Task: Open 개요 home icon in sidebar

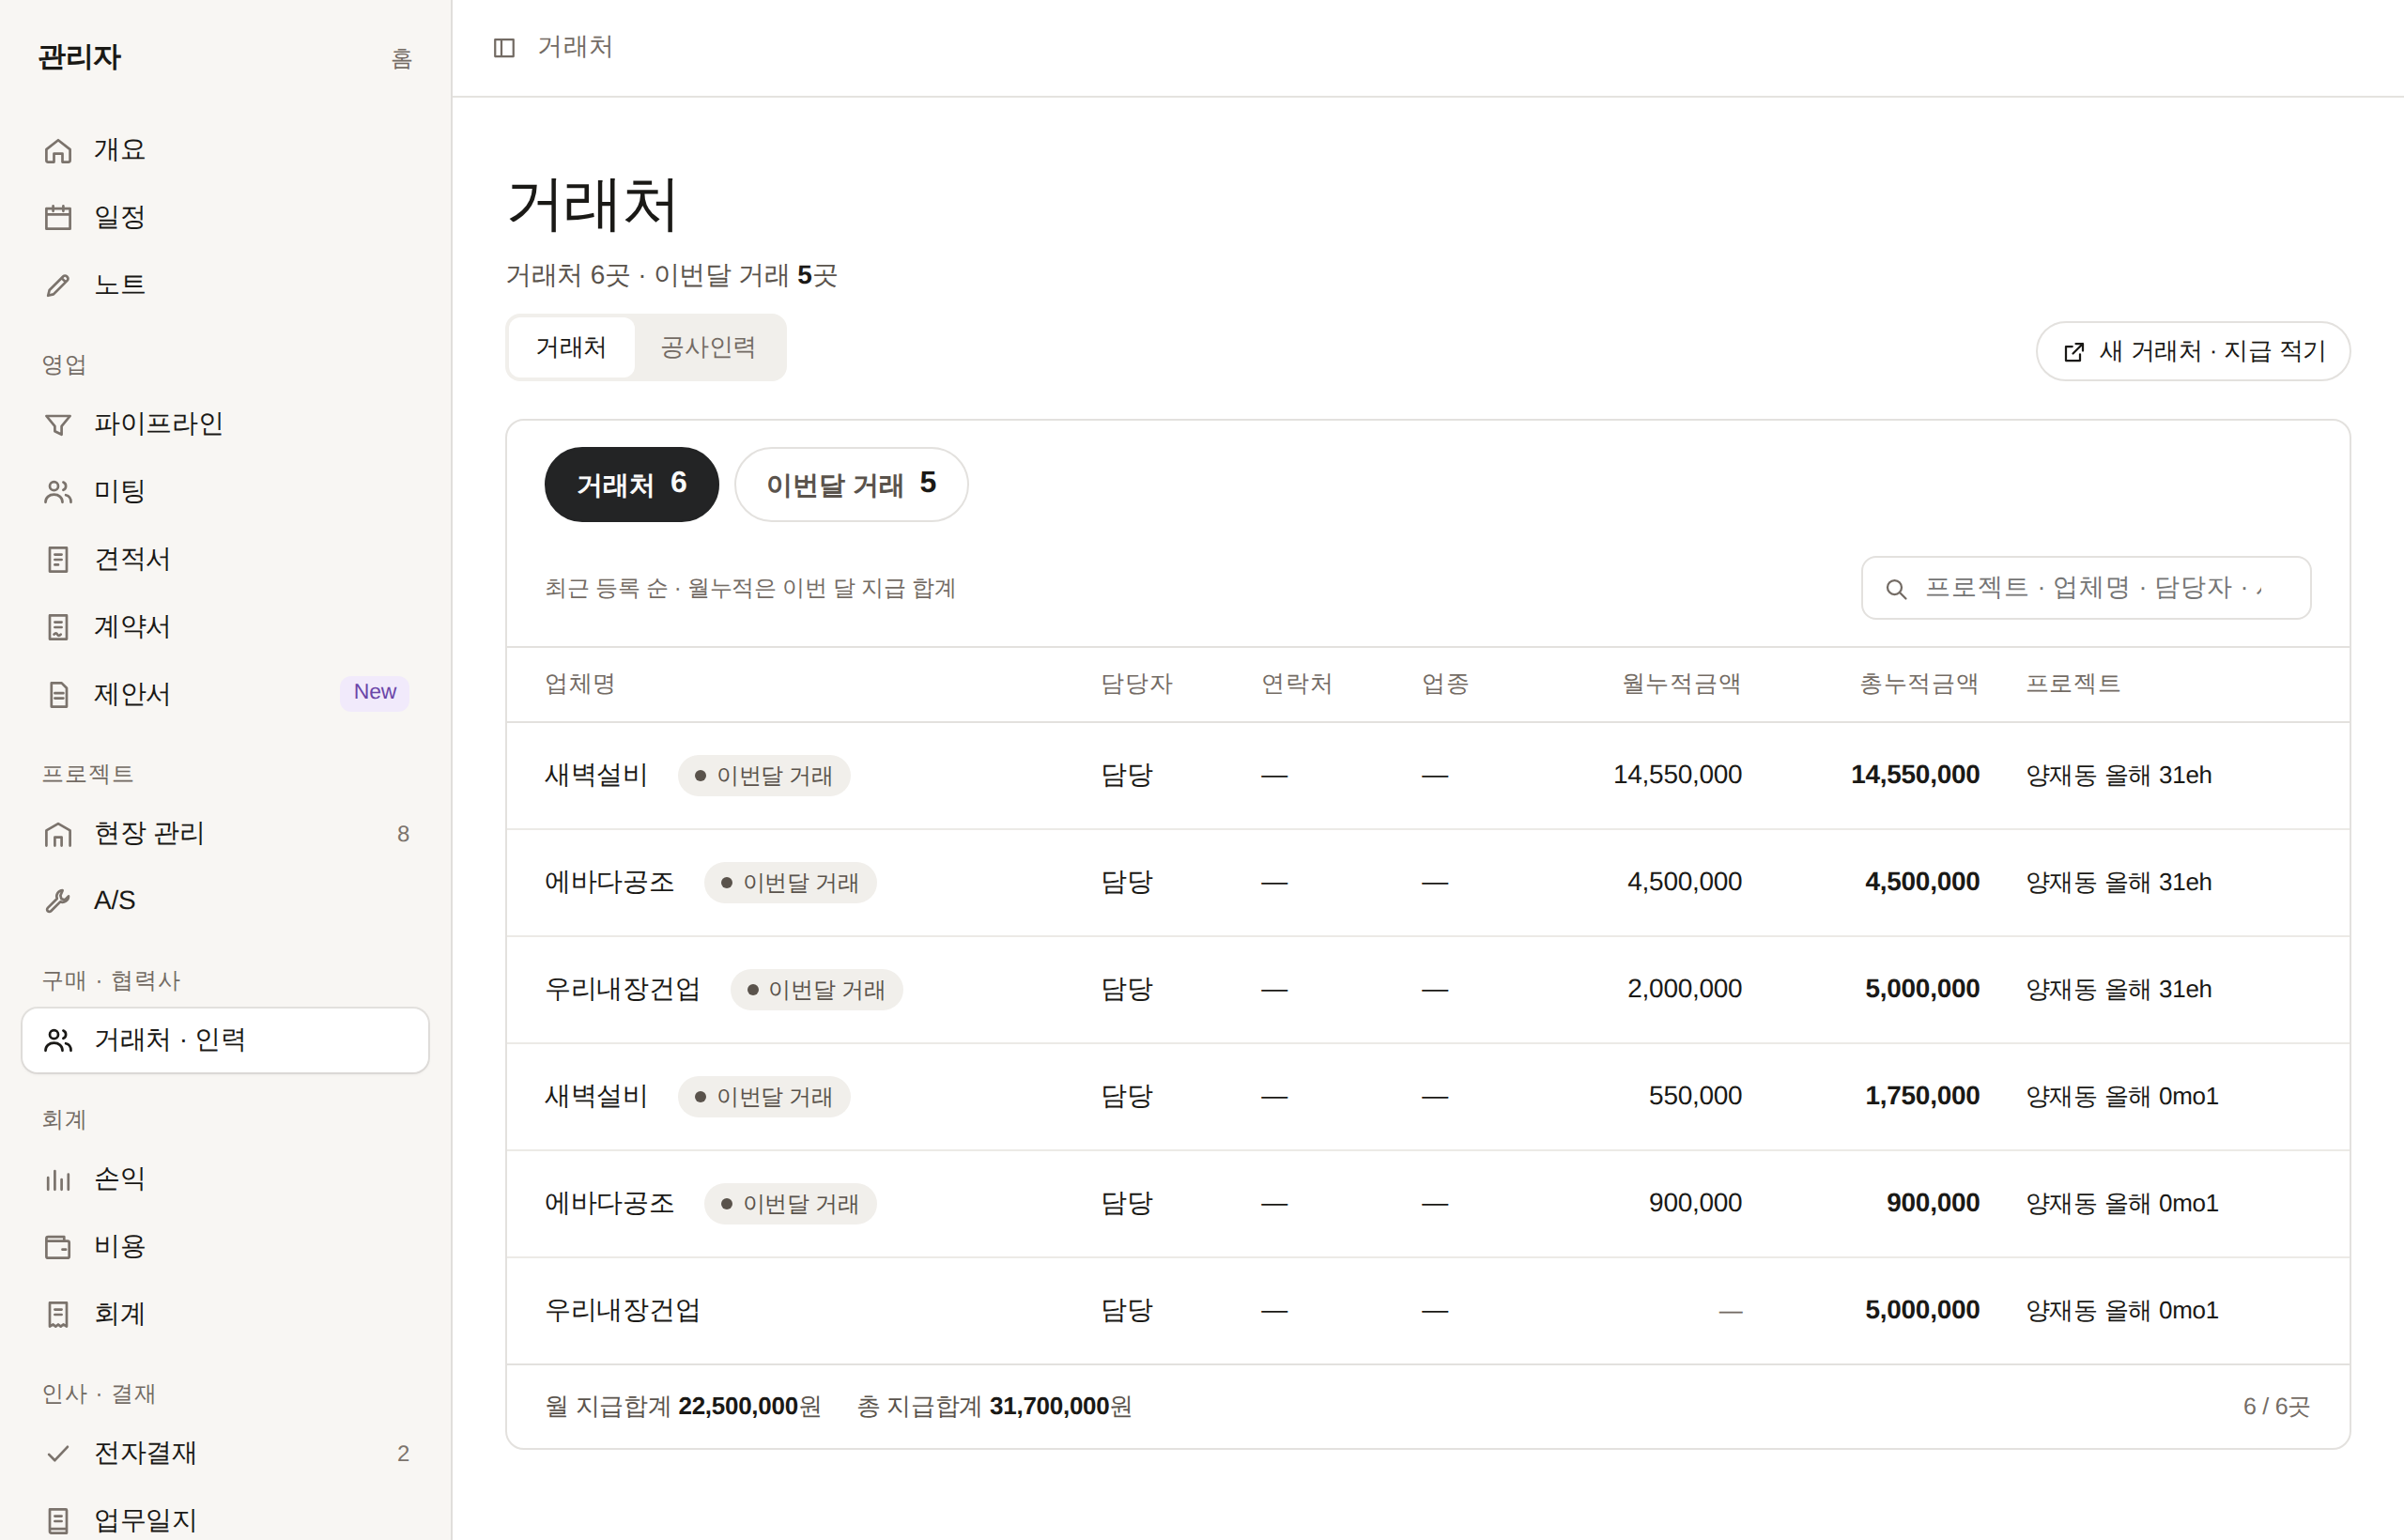Action: 58,150
